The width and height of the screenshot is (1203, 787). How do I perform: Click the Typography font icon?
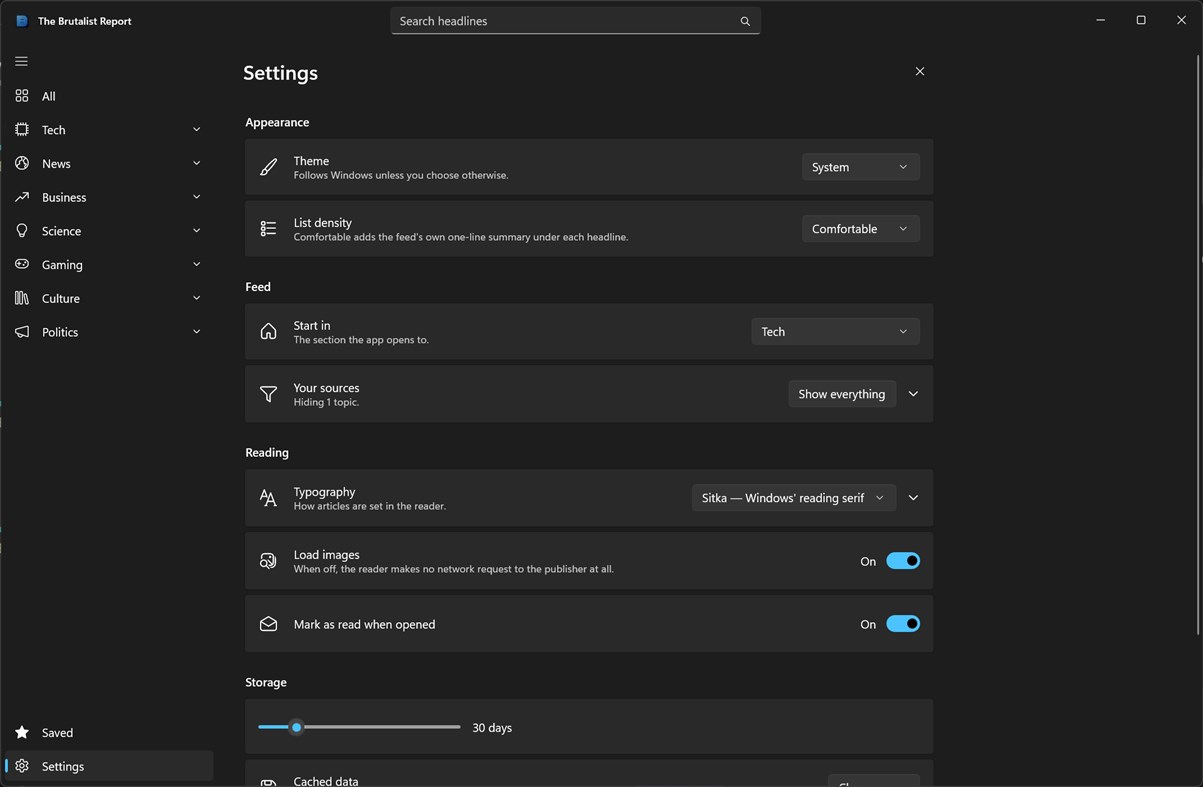coord(268,498)
